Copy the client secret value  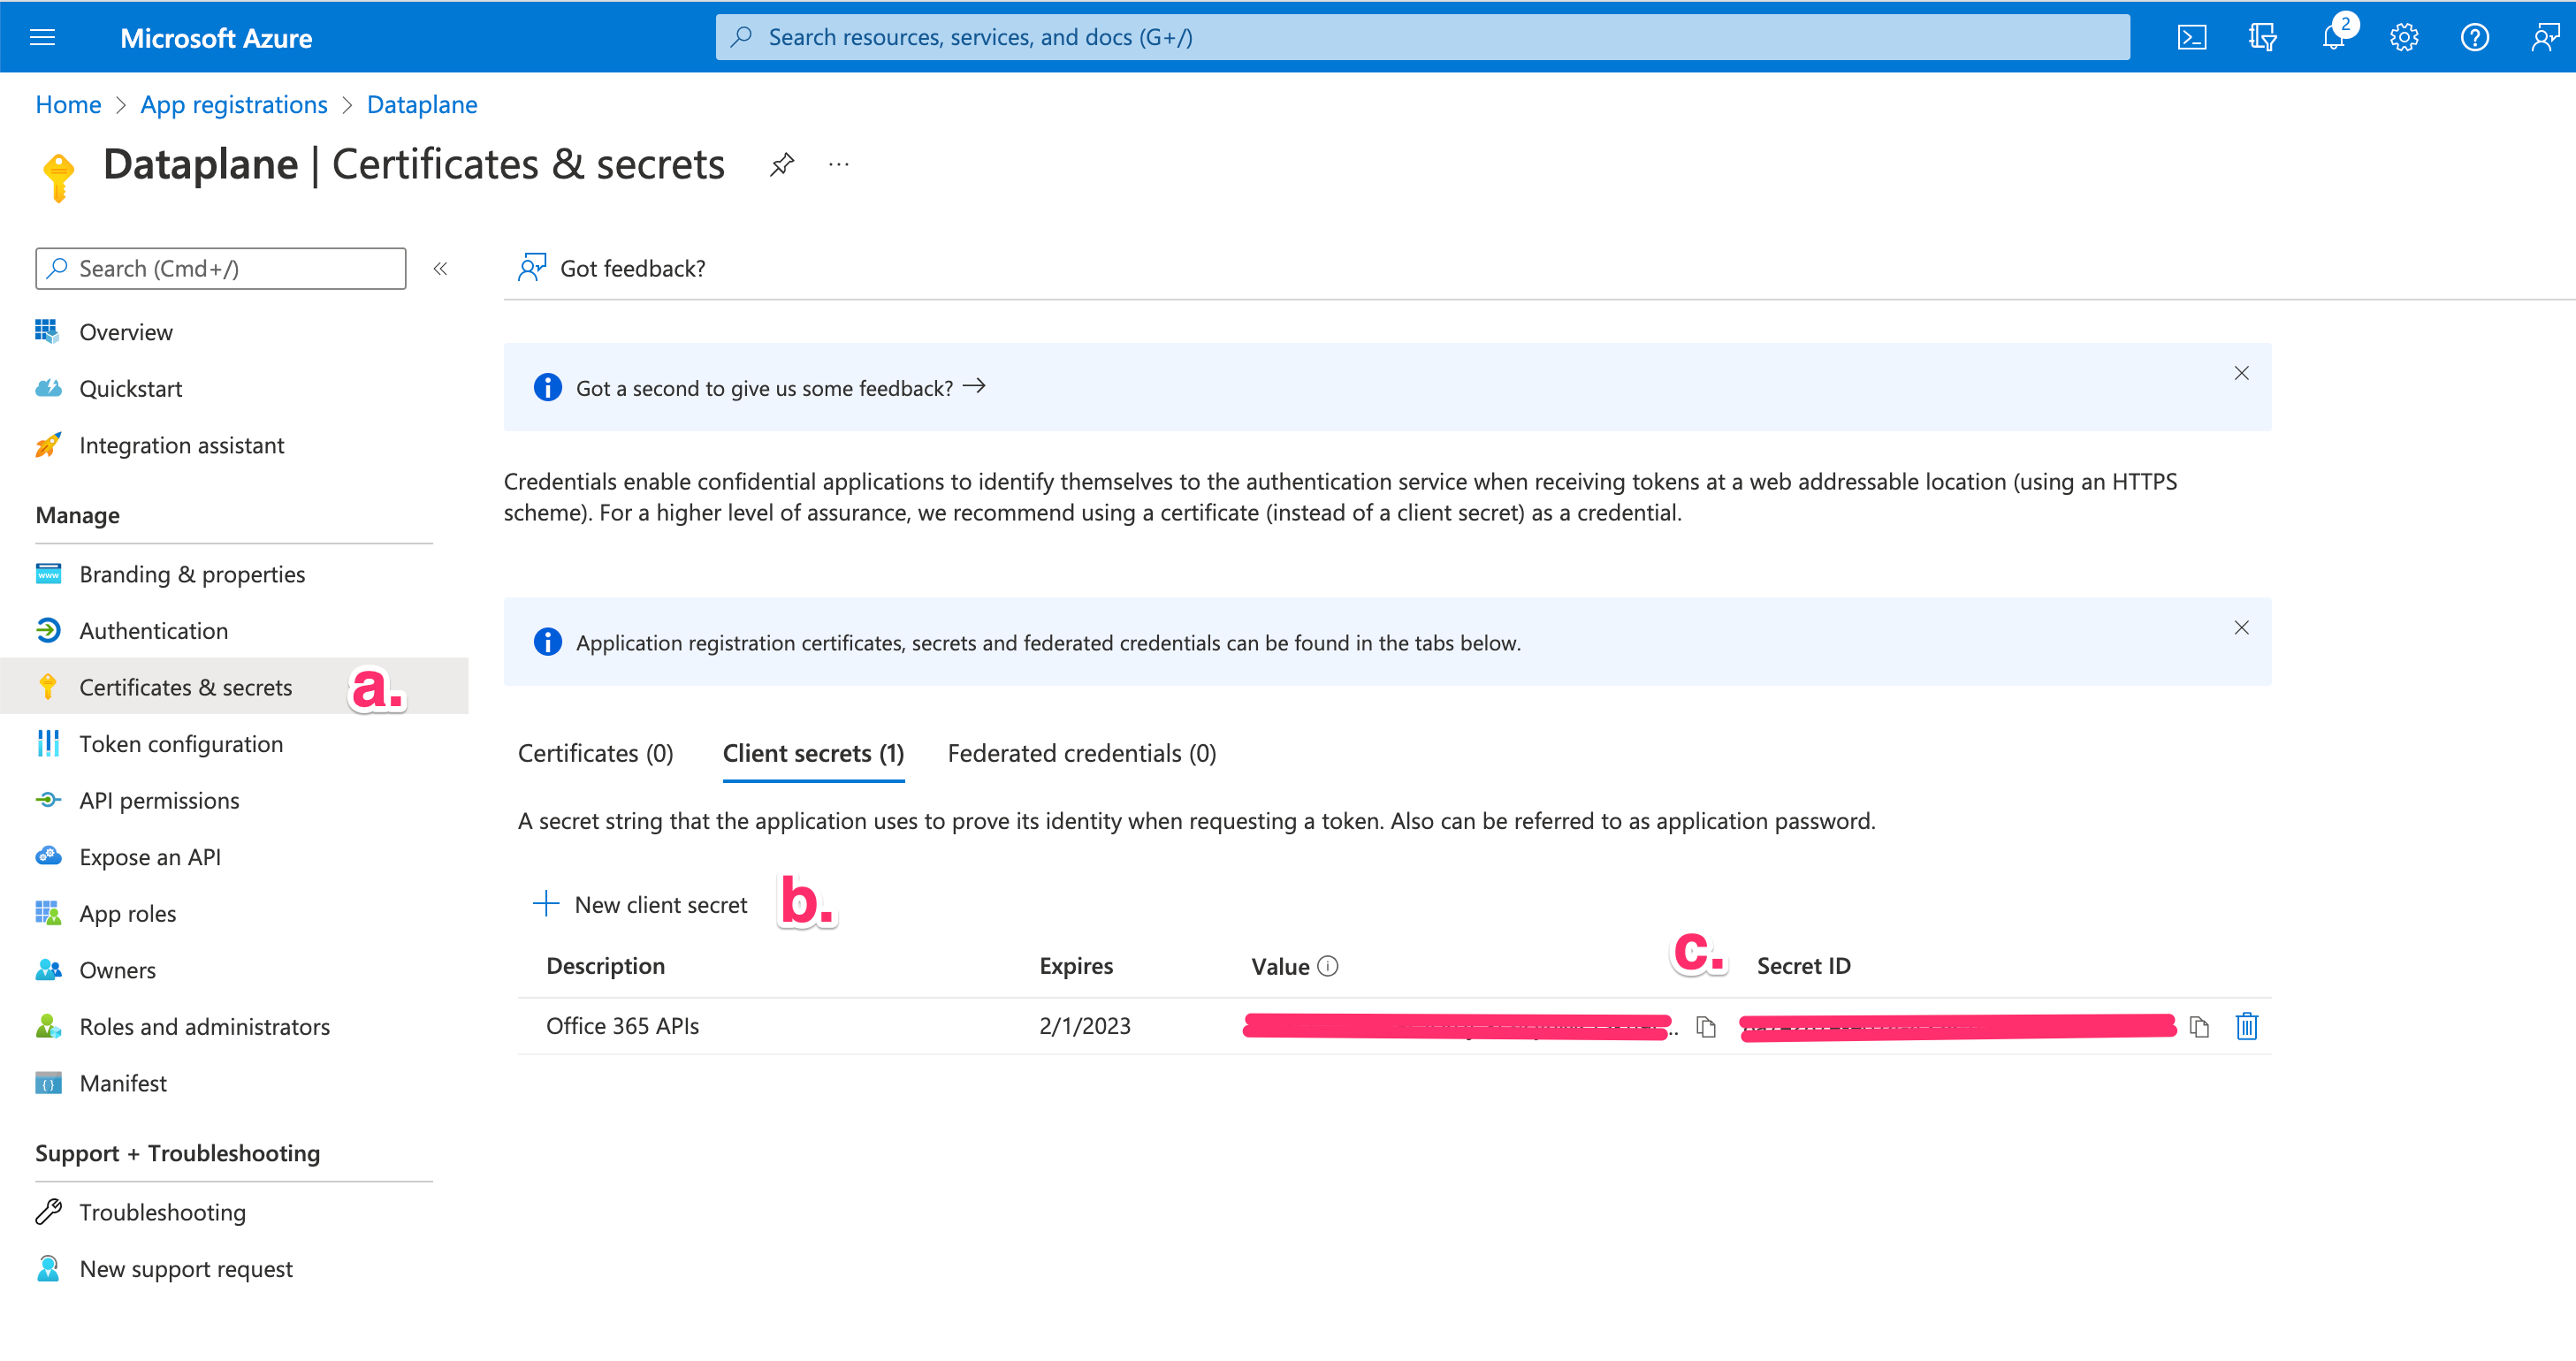click(1706, 1027)
